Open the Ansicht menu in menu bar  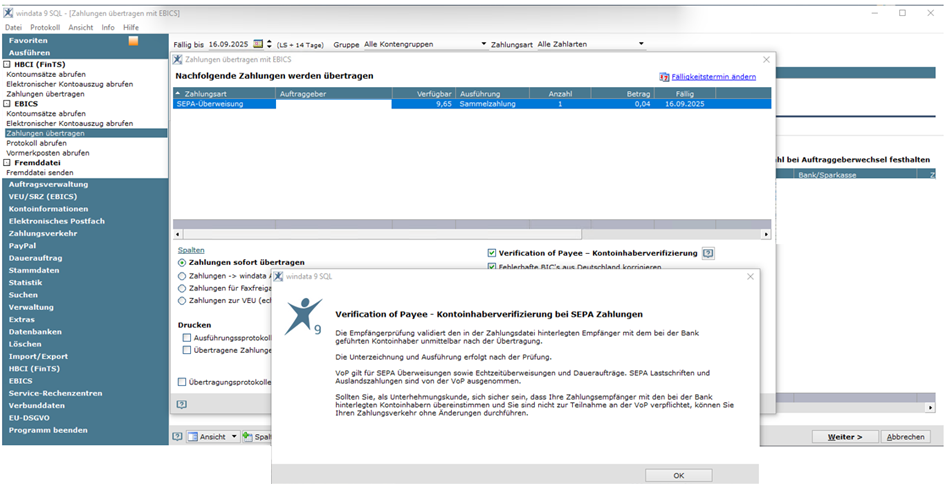[x=81, y=27]
